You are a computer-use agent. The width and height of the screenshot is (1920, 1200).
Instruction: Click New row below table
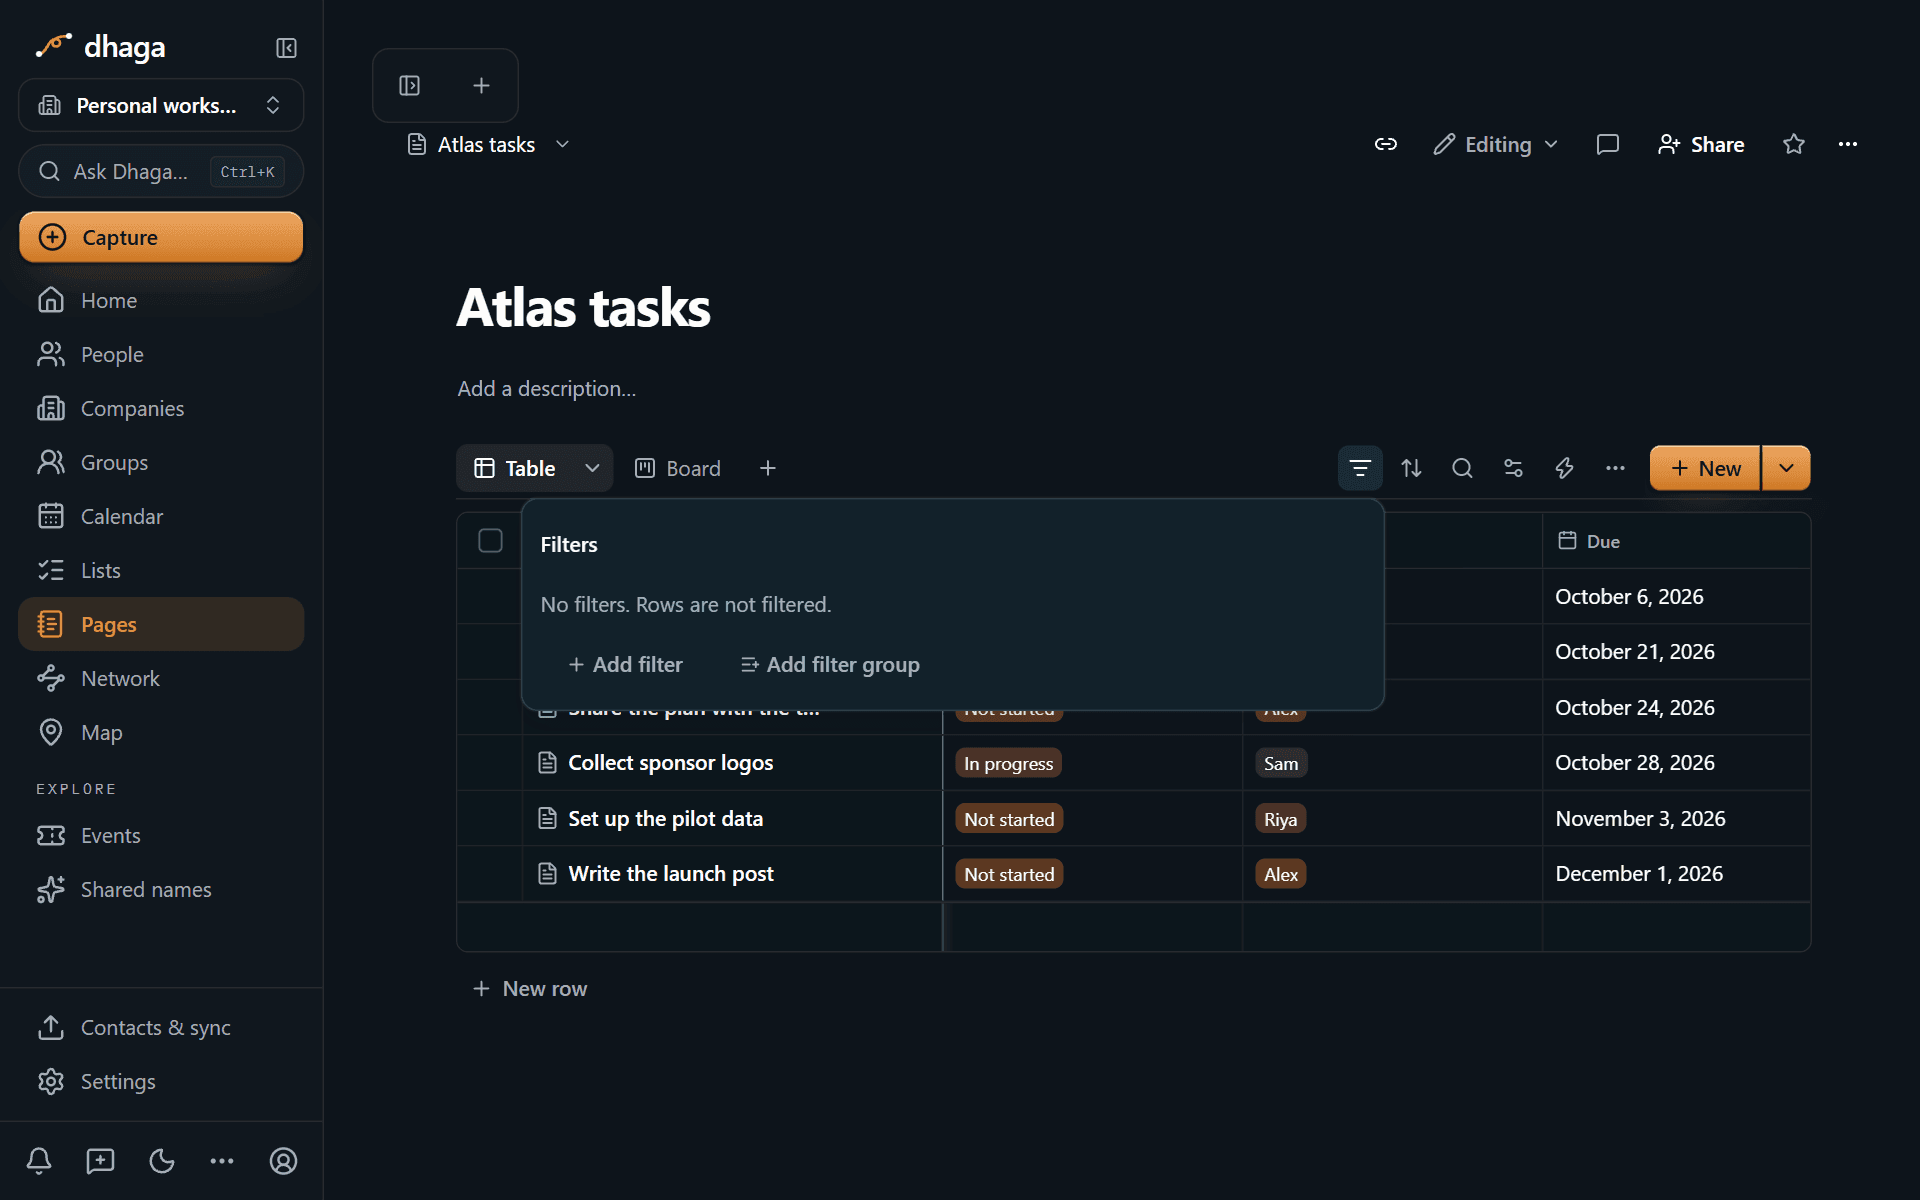click(530, 988)
